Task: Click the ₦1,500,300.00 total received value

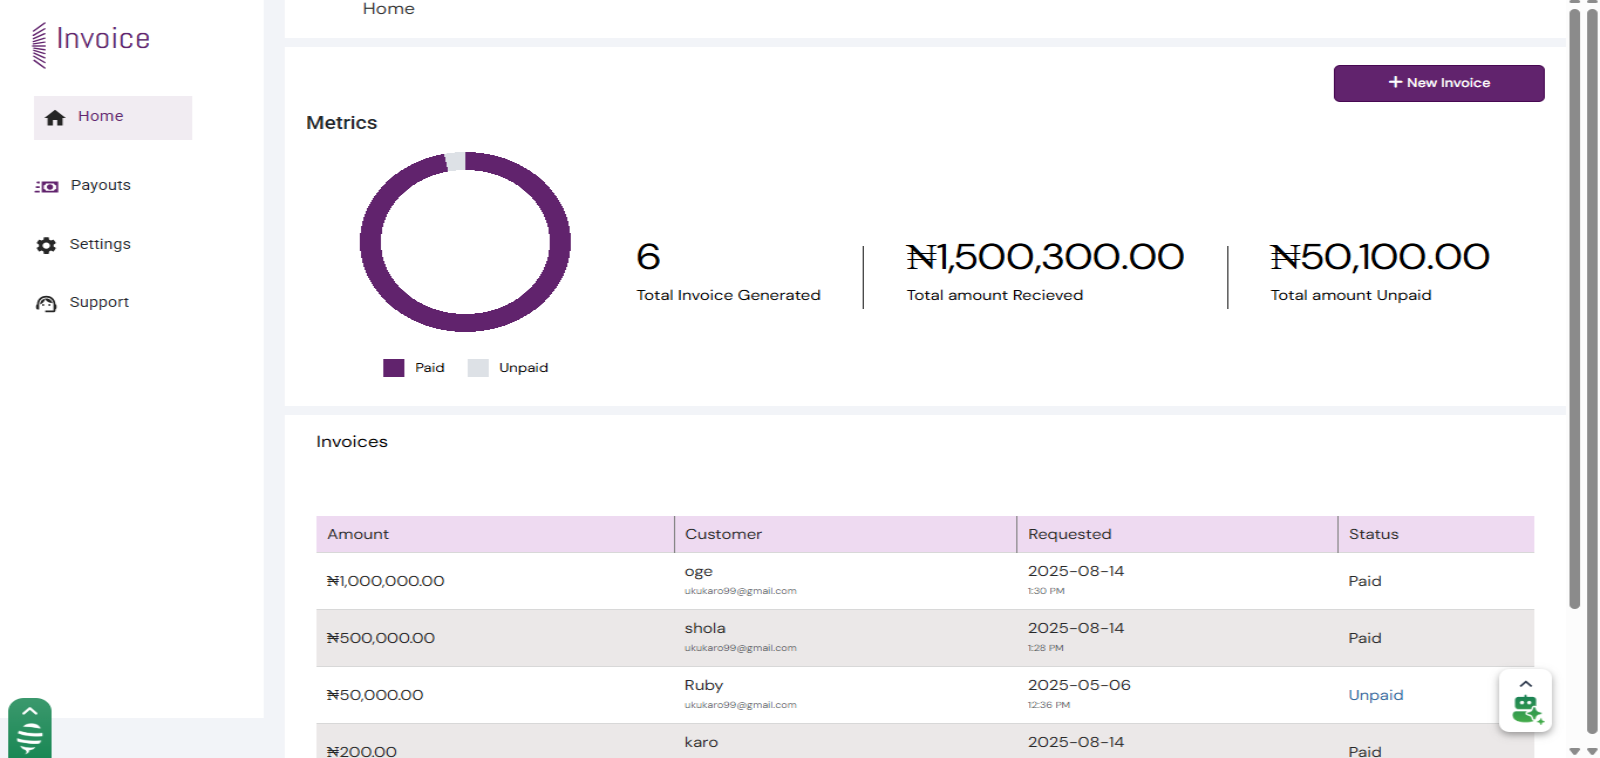Action: point(1045,257)
